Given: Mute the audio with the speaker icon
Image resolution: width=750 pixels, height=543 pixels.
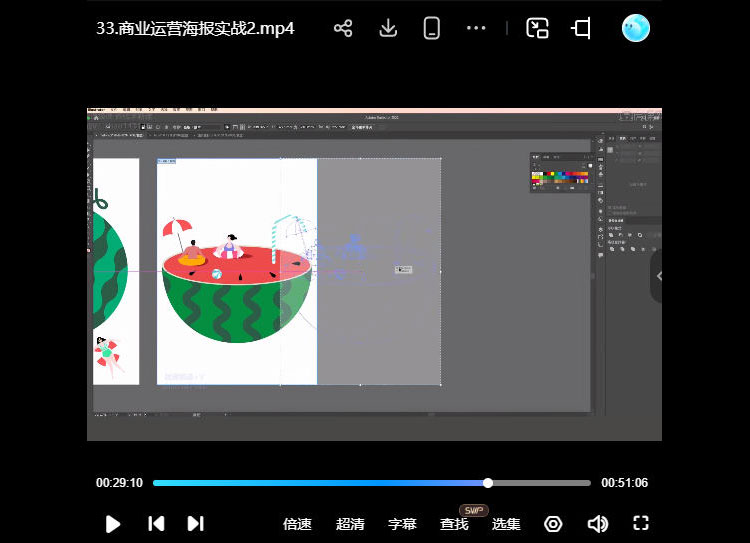Looking at the screenshot, I should [x=598, y=523].
